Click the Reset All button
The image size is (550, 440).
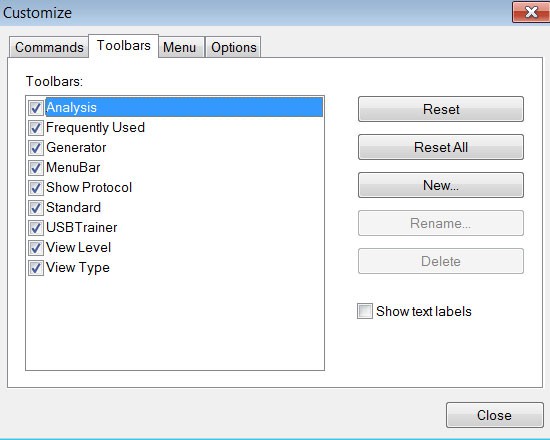[441, 147]
